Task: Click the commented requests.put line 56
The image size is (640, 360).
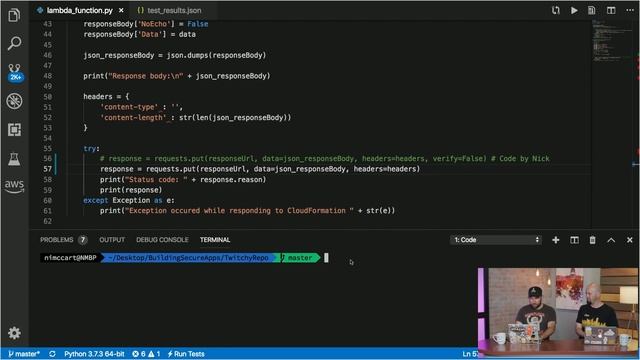Action: (x=325, y=159)
